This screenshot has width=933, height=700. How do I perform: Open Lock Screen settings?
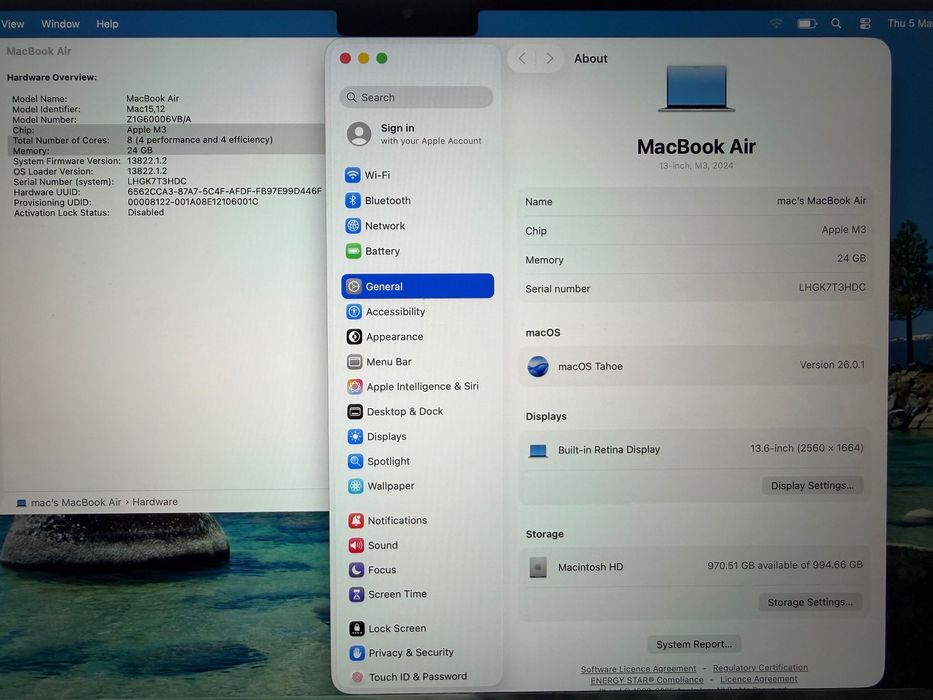click(x=417, y=628)
